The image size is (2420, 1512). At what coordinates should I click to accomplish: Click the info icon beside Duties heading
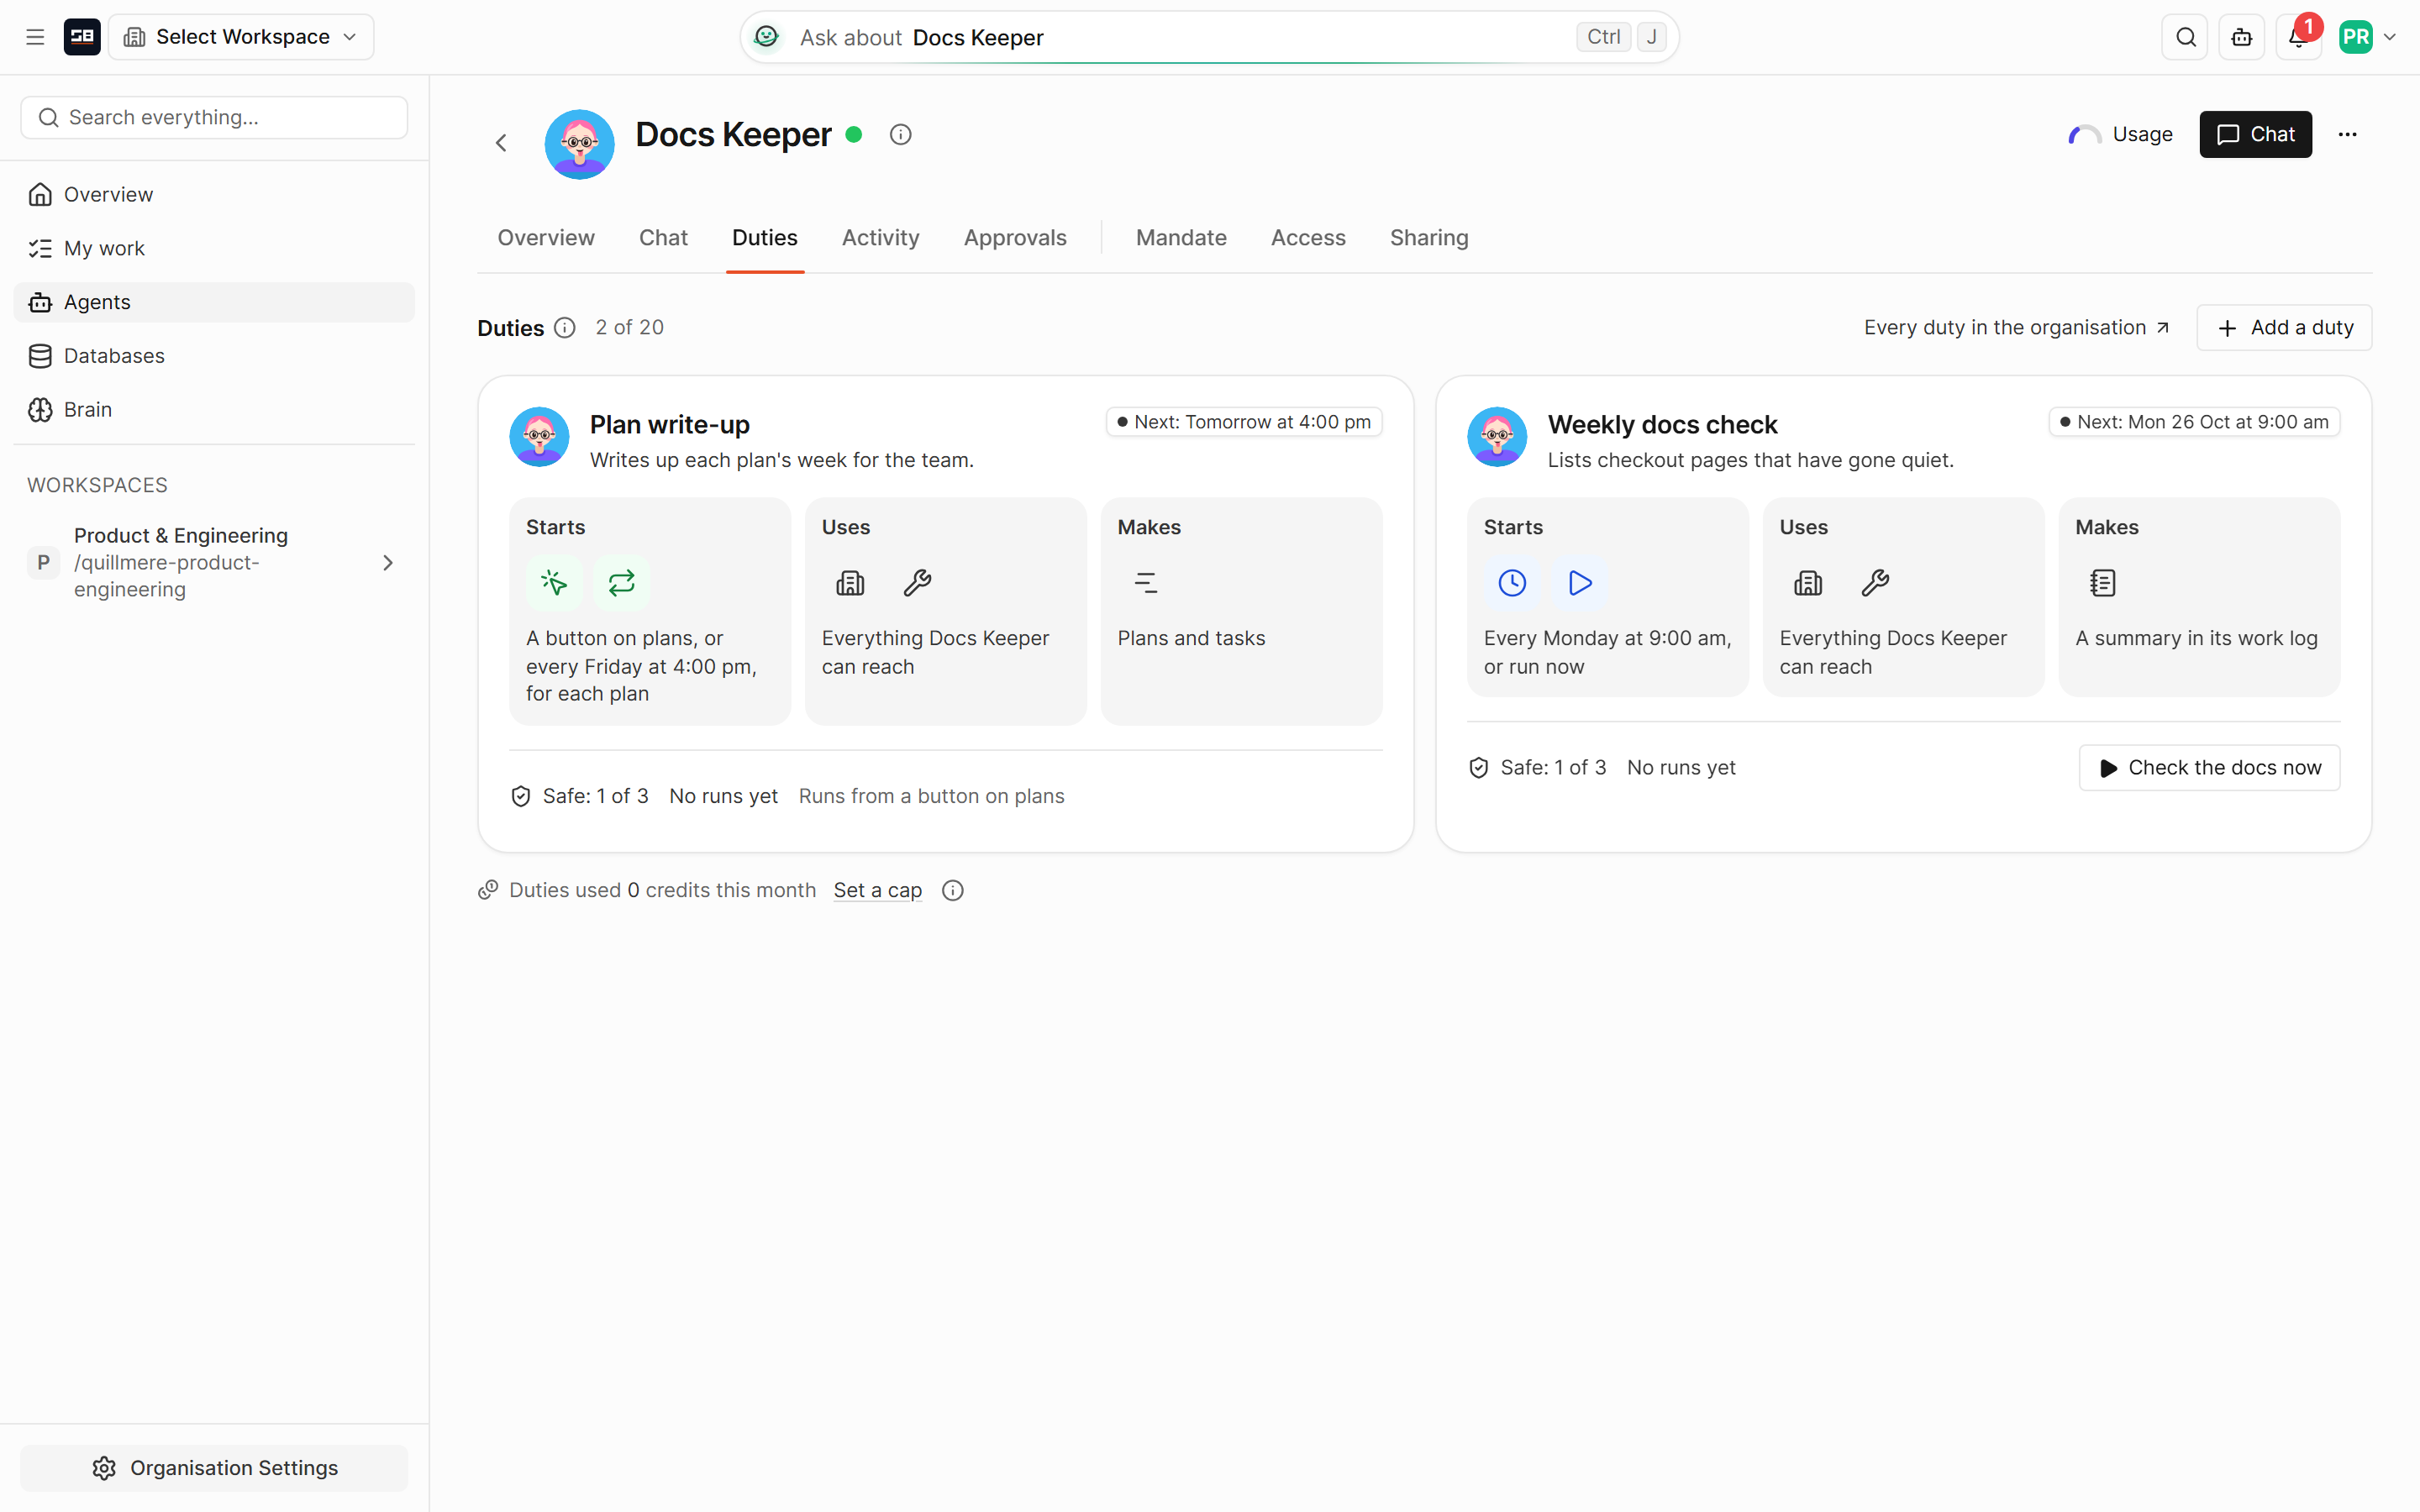click(x=565, y=328)
